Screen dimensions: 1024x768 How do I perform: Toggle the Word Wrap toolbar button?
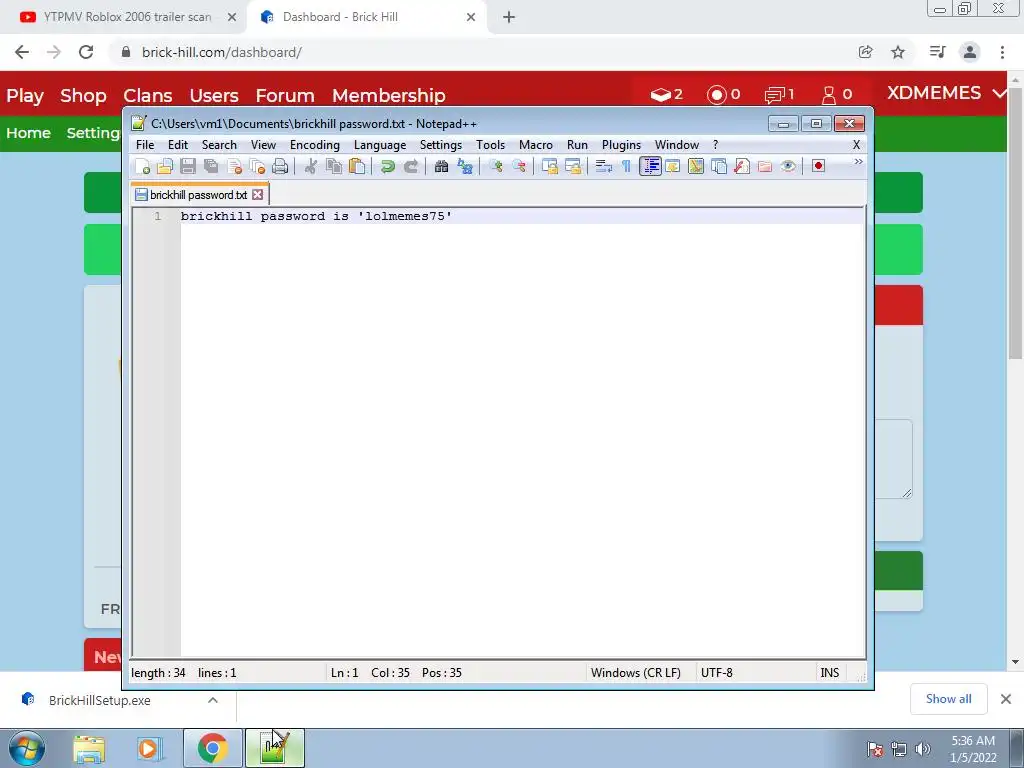603,167
